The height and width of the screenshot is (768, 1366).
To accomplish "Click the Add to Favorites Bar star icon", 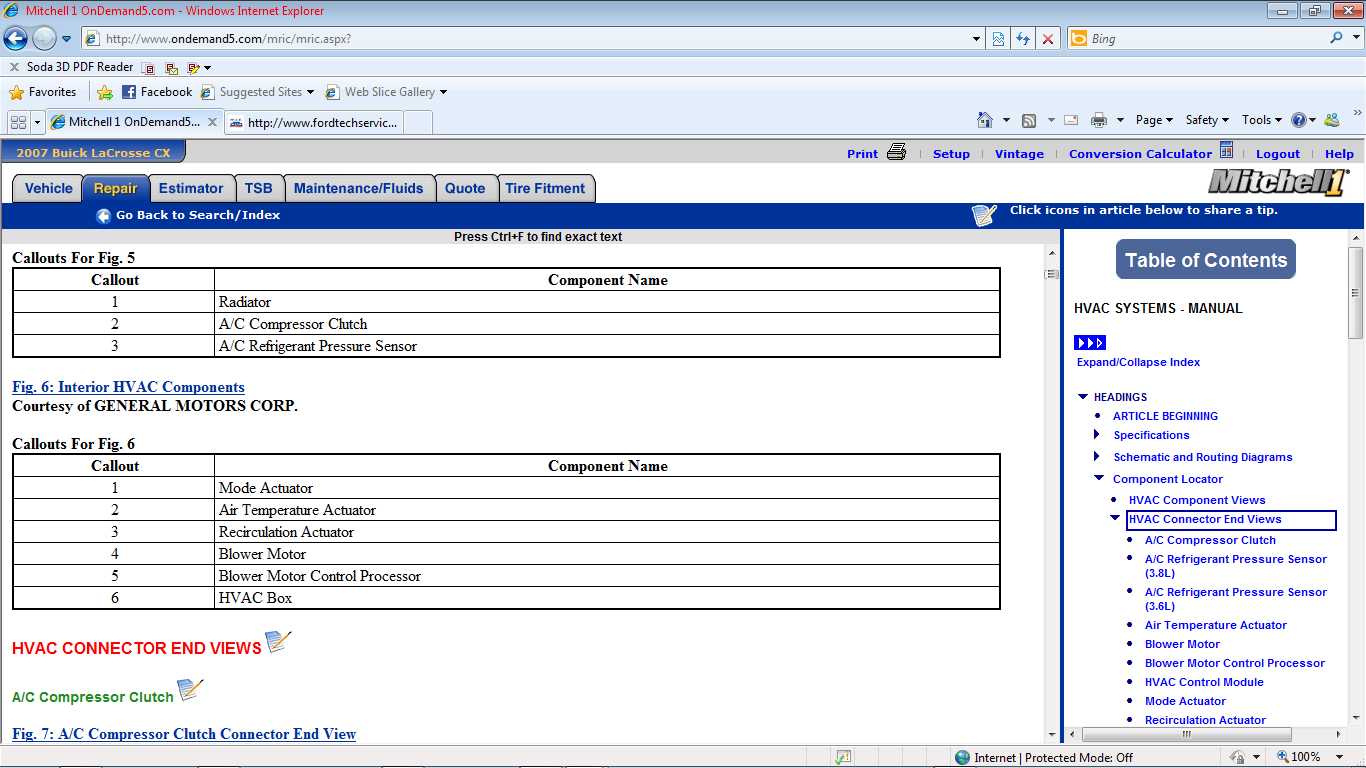I will [105, 92].
